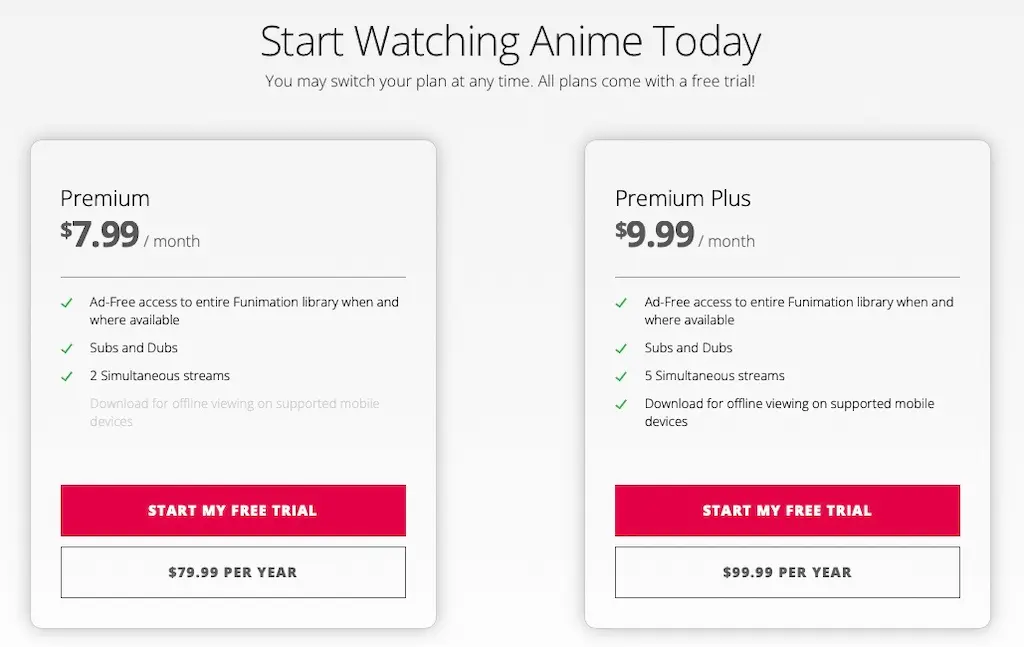Click Start Watching Anime Today heading
Image resolution: width=1024 pixels, height=647 pixels.
click(511, 41)
